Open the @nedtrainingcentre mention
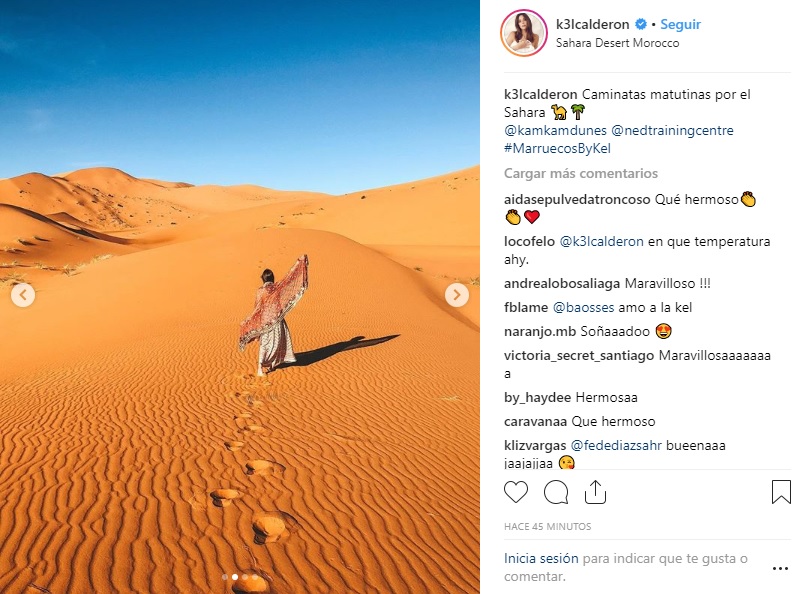The height and width of the screenshot is (594, 794). click(672, 130)
